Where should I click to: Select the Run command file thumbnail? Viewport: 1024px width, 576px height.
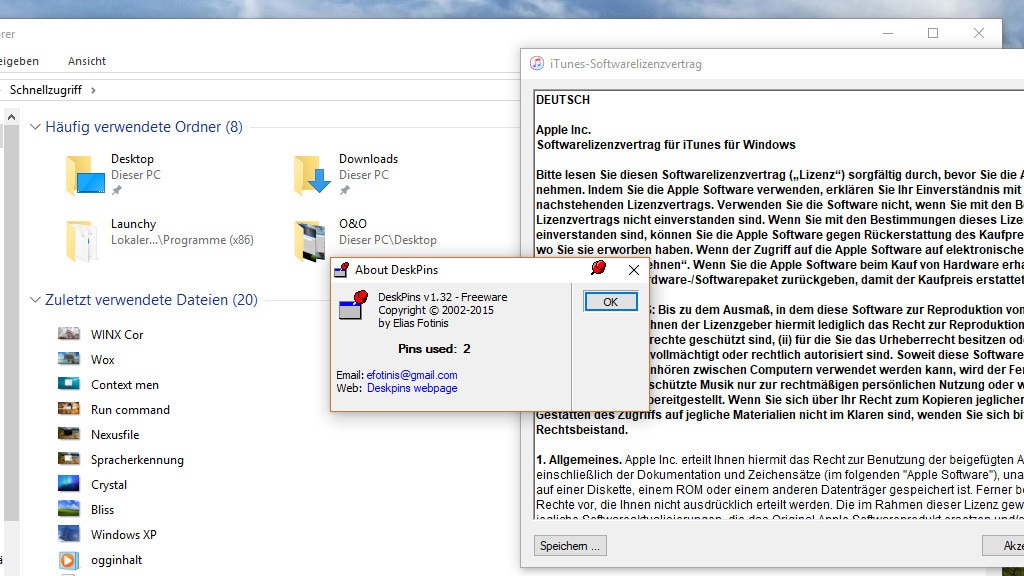pos(69,409)
